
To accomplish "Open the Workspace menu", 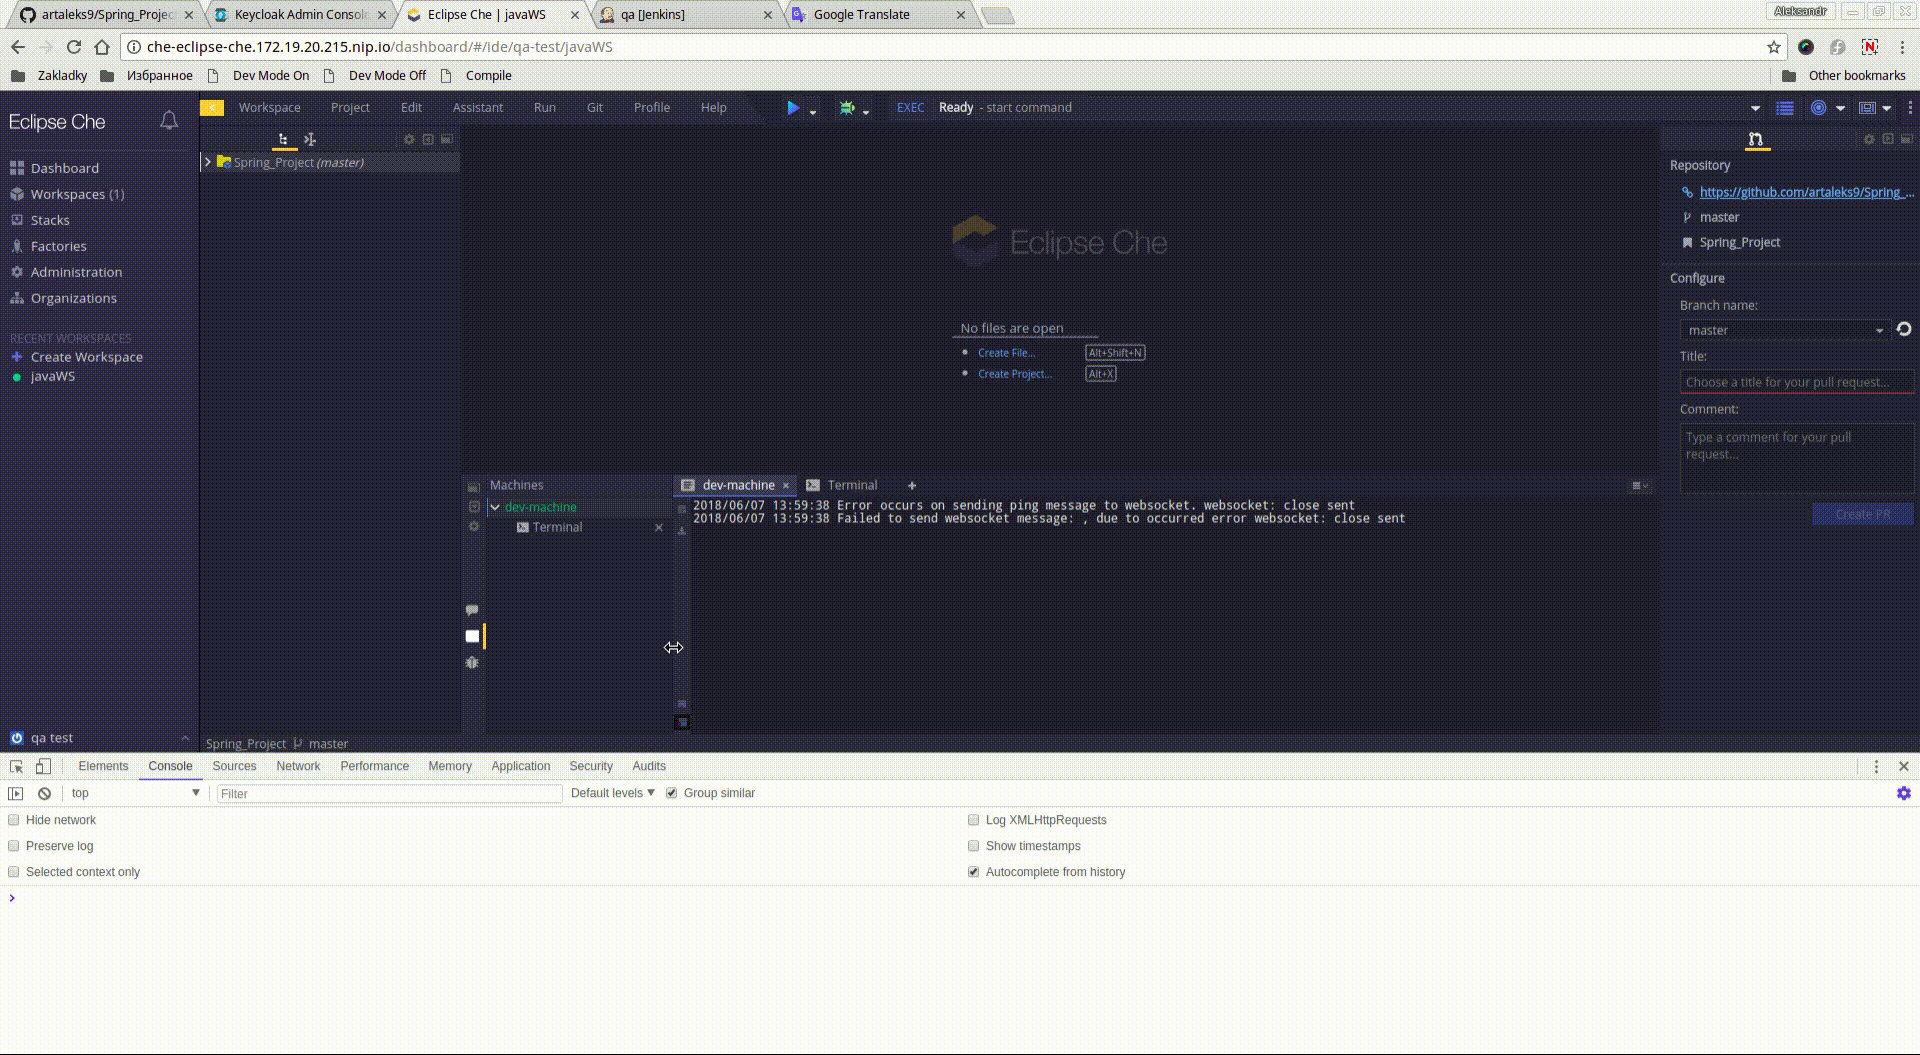I will (269, 108).
